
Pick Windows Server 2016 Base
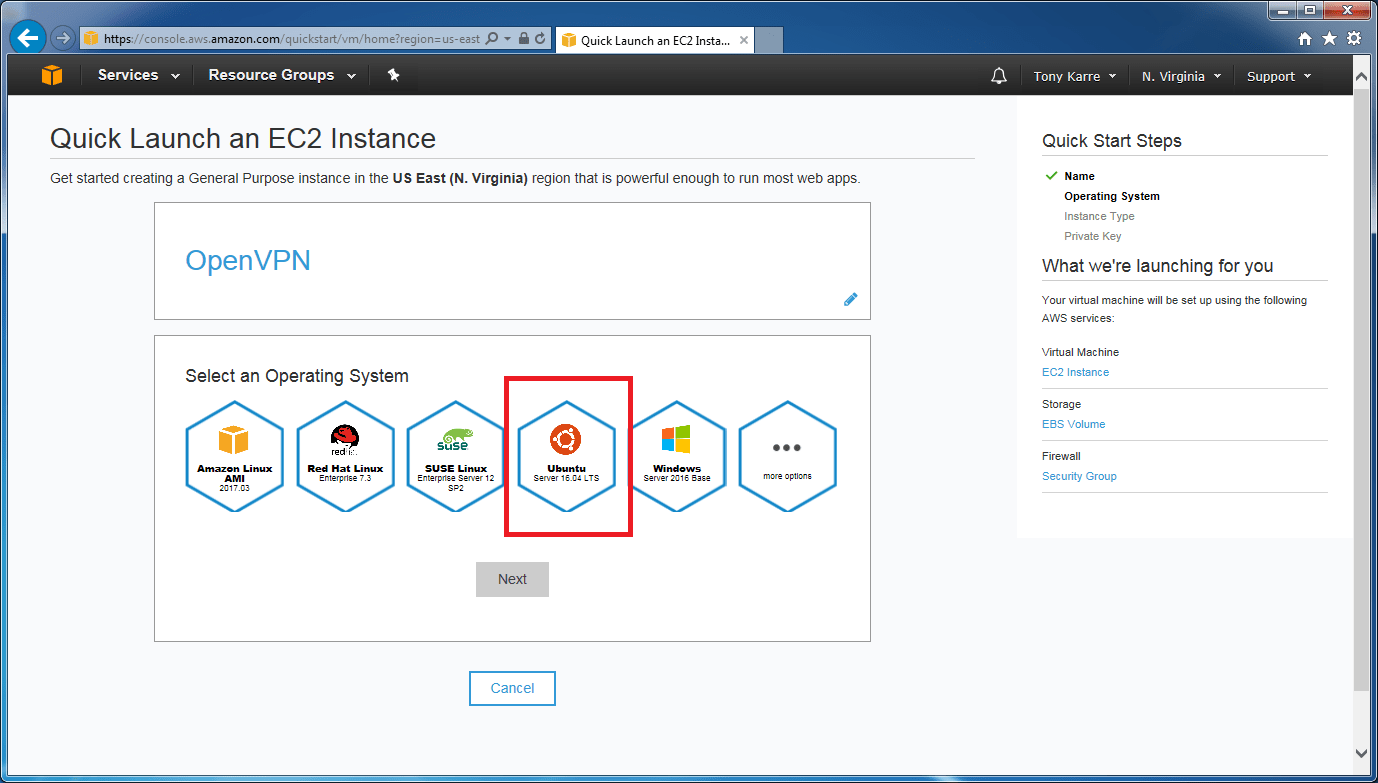[x=678, y=456]
